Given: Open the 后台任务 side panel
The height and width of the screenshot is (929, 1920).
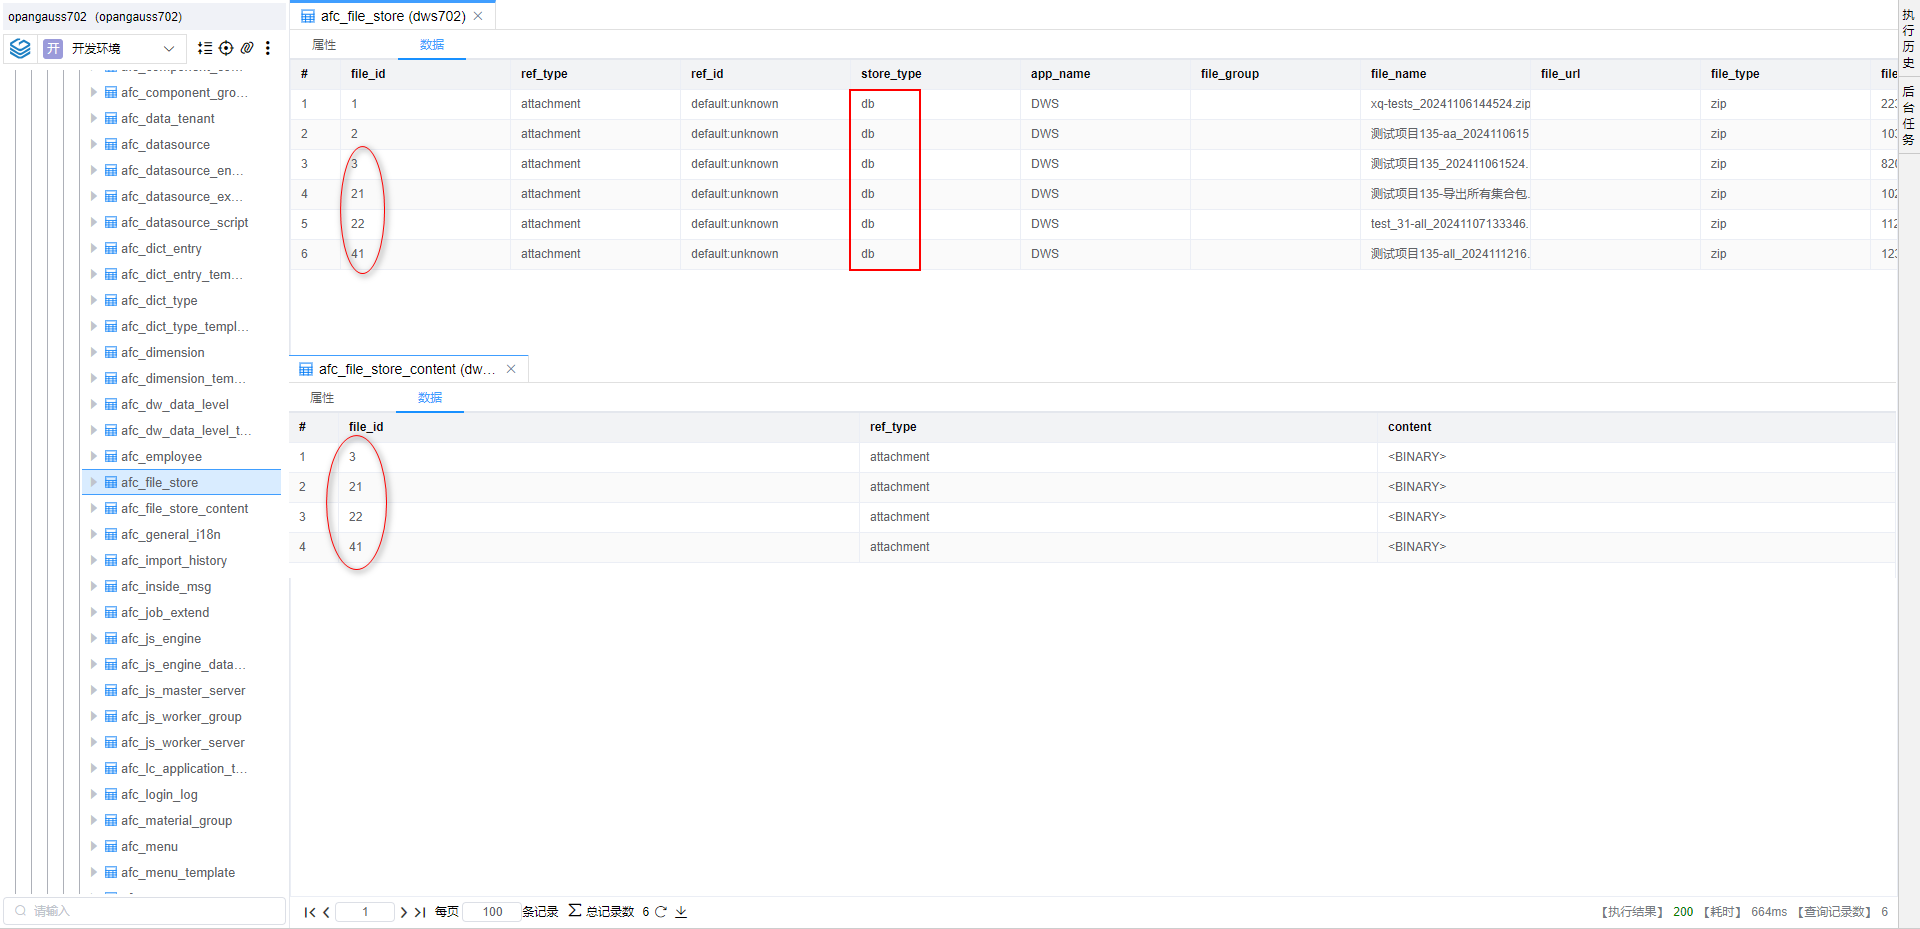Looking at the screenshot, I should tap(1908, 116).
